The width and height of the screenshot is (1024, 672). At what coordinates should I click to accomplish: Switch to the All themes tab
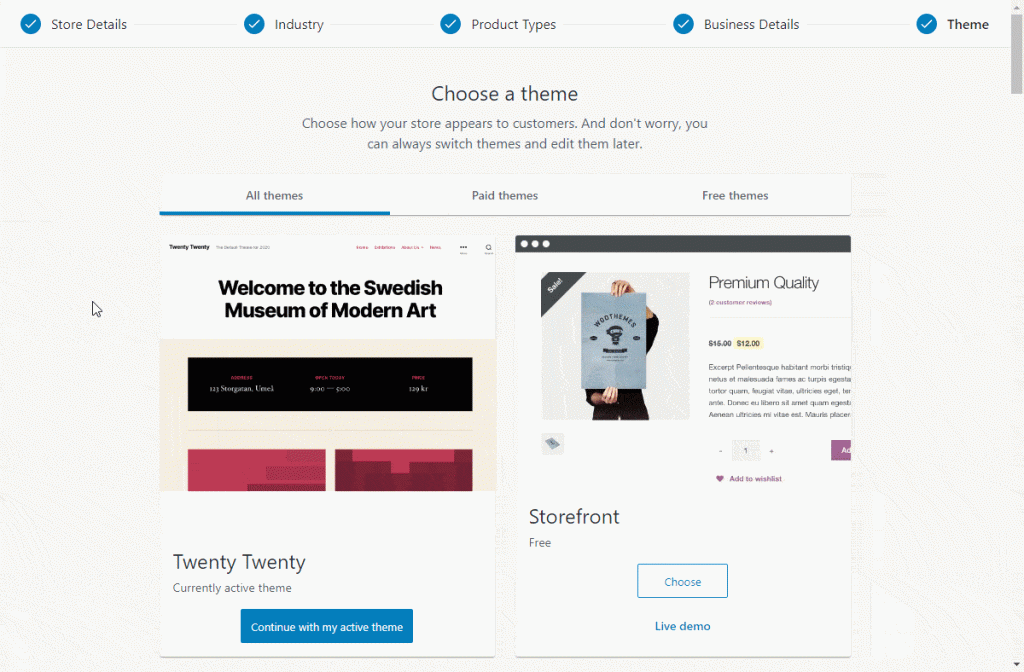(x=275, y=196)
